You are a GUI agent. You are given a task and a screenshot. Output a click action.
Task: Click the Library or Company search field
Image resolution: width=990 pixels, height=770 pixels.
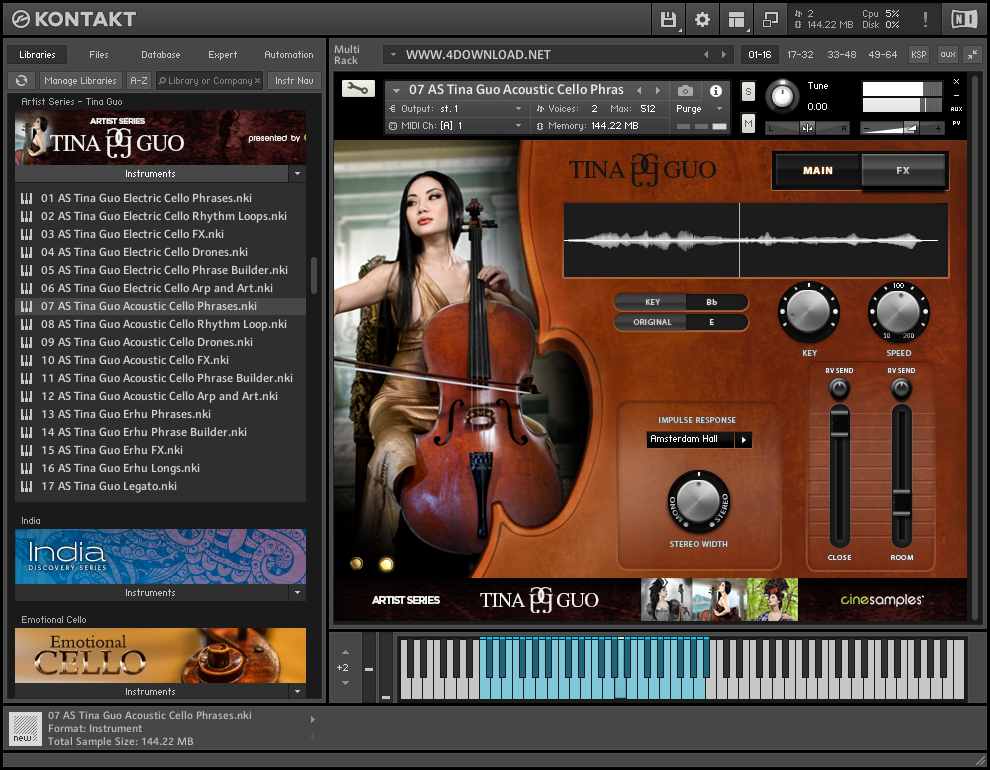point(208,81)
